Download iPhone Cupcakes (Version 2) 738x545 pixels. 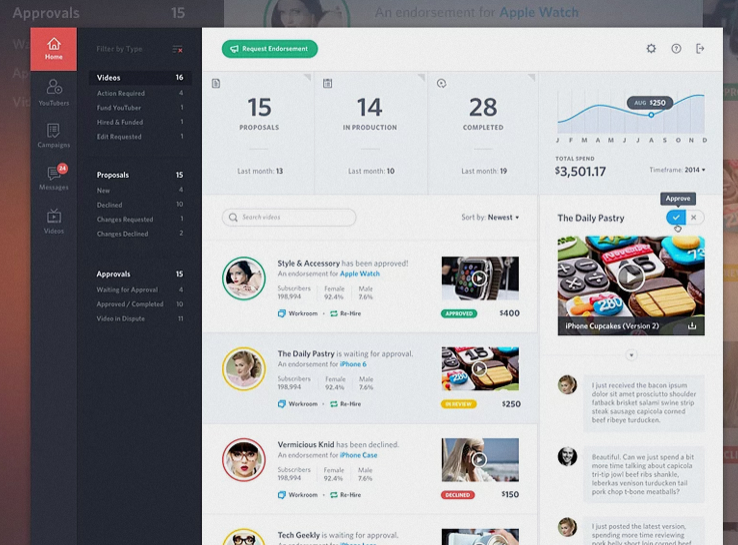[x=692, y=326]
